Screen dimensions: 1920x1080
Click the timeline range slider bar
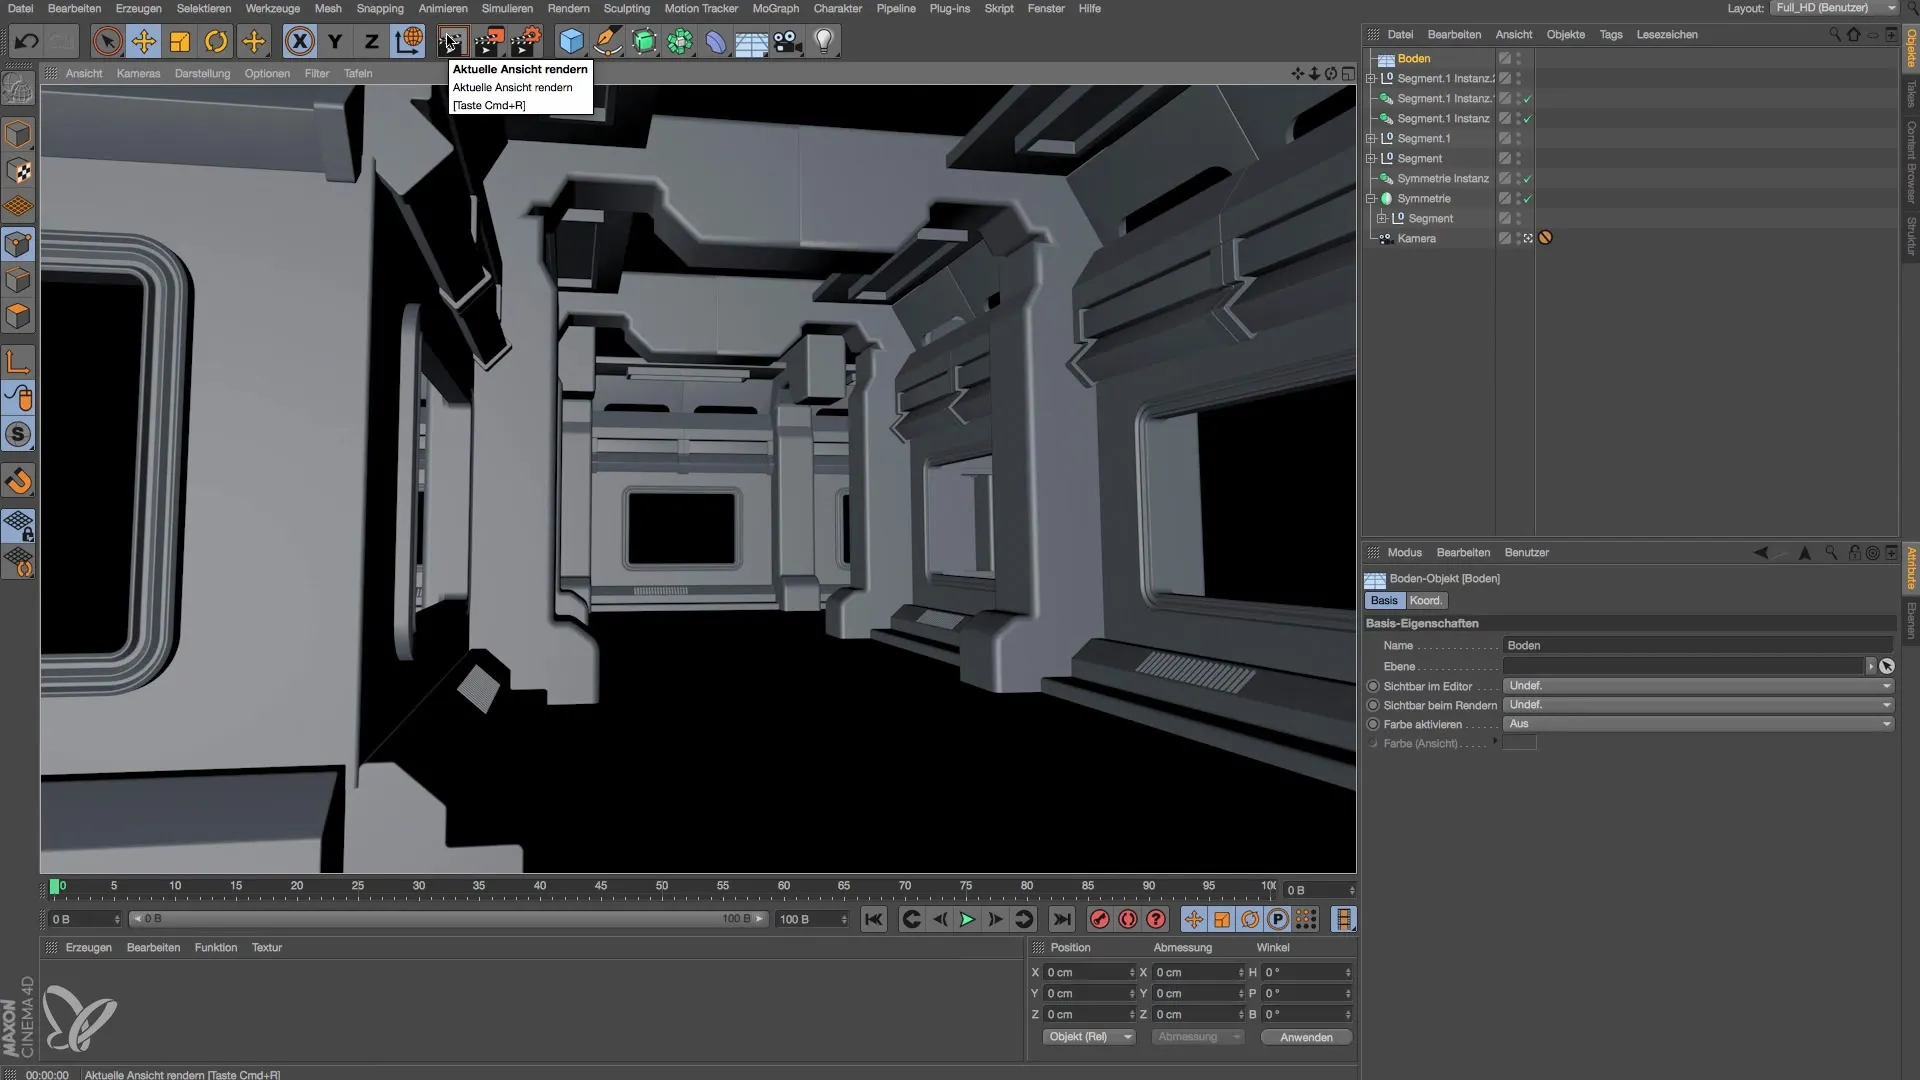coord(450,919)
